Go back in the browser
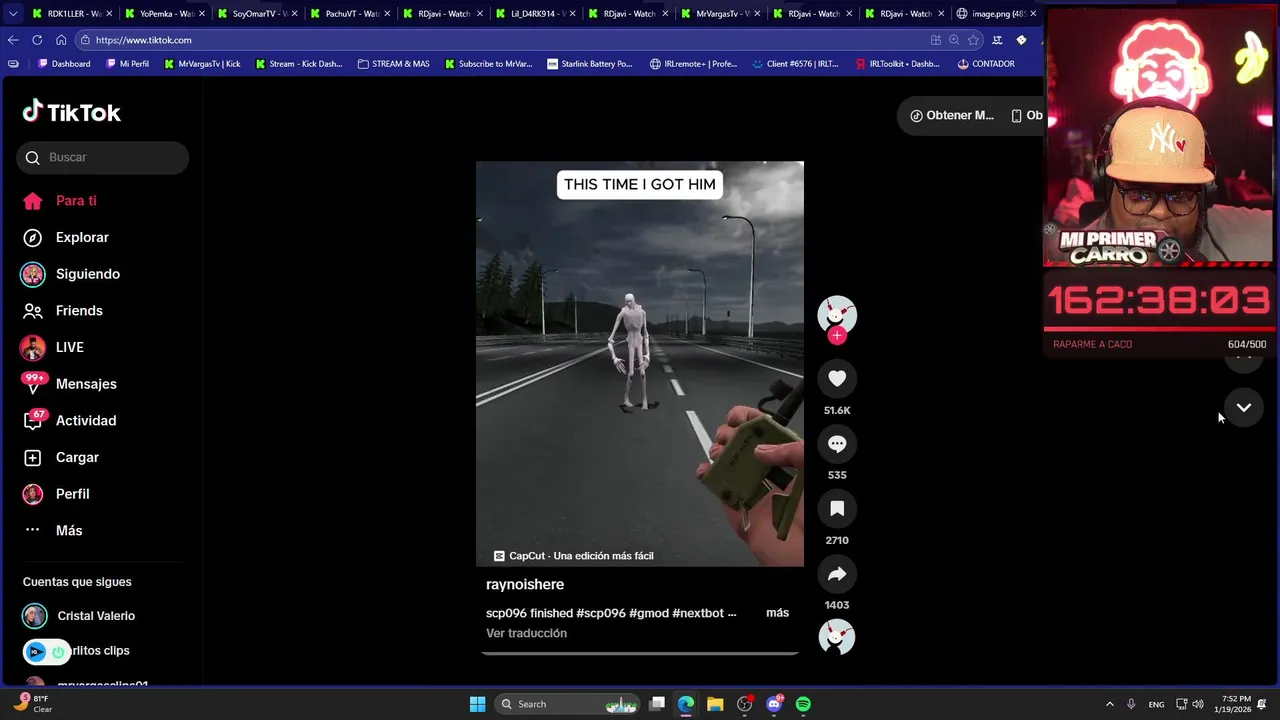This screenshot has height=720, width=1280. pyautogui.click(x=13, y=40)
